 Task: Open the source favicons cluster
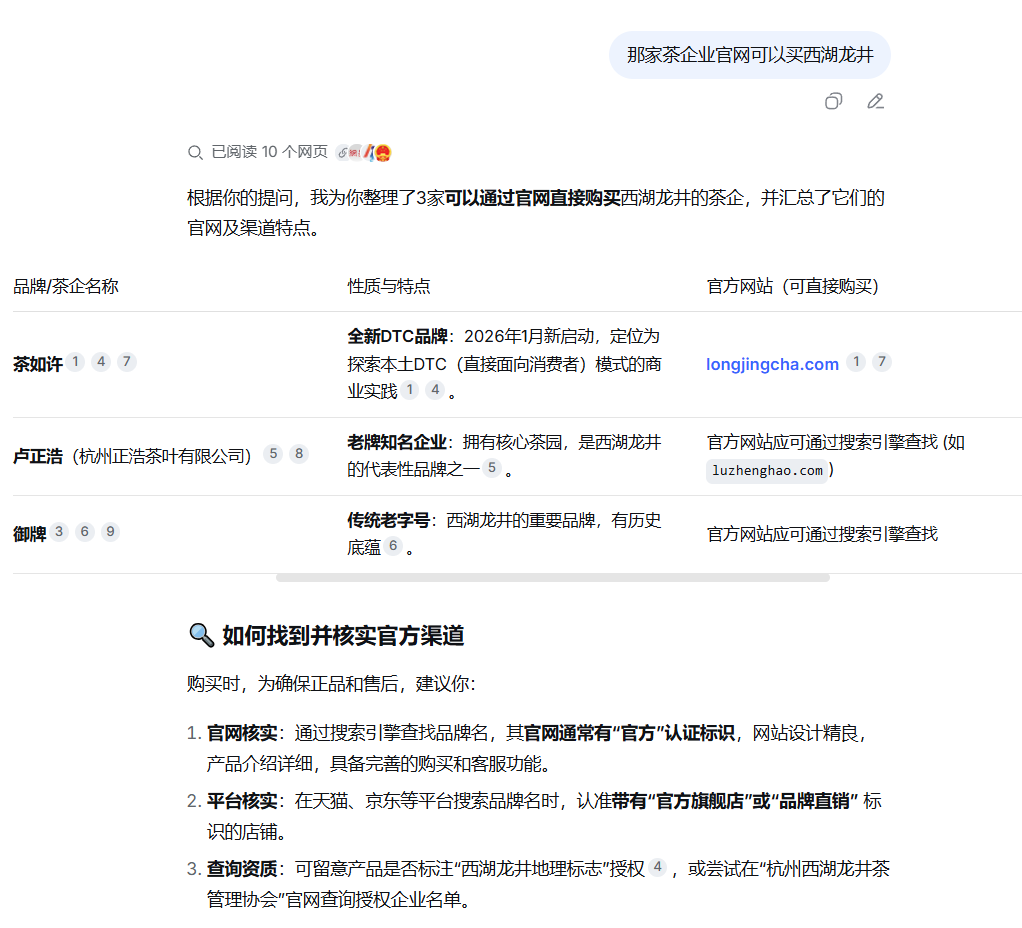[363, 152]
